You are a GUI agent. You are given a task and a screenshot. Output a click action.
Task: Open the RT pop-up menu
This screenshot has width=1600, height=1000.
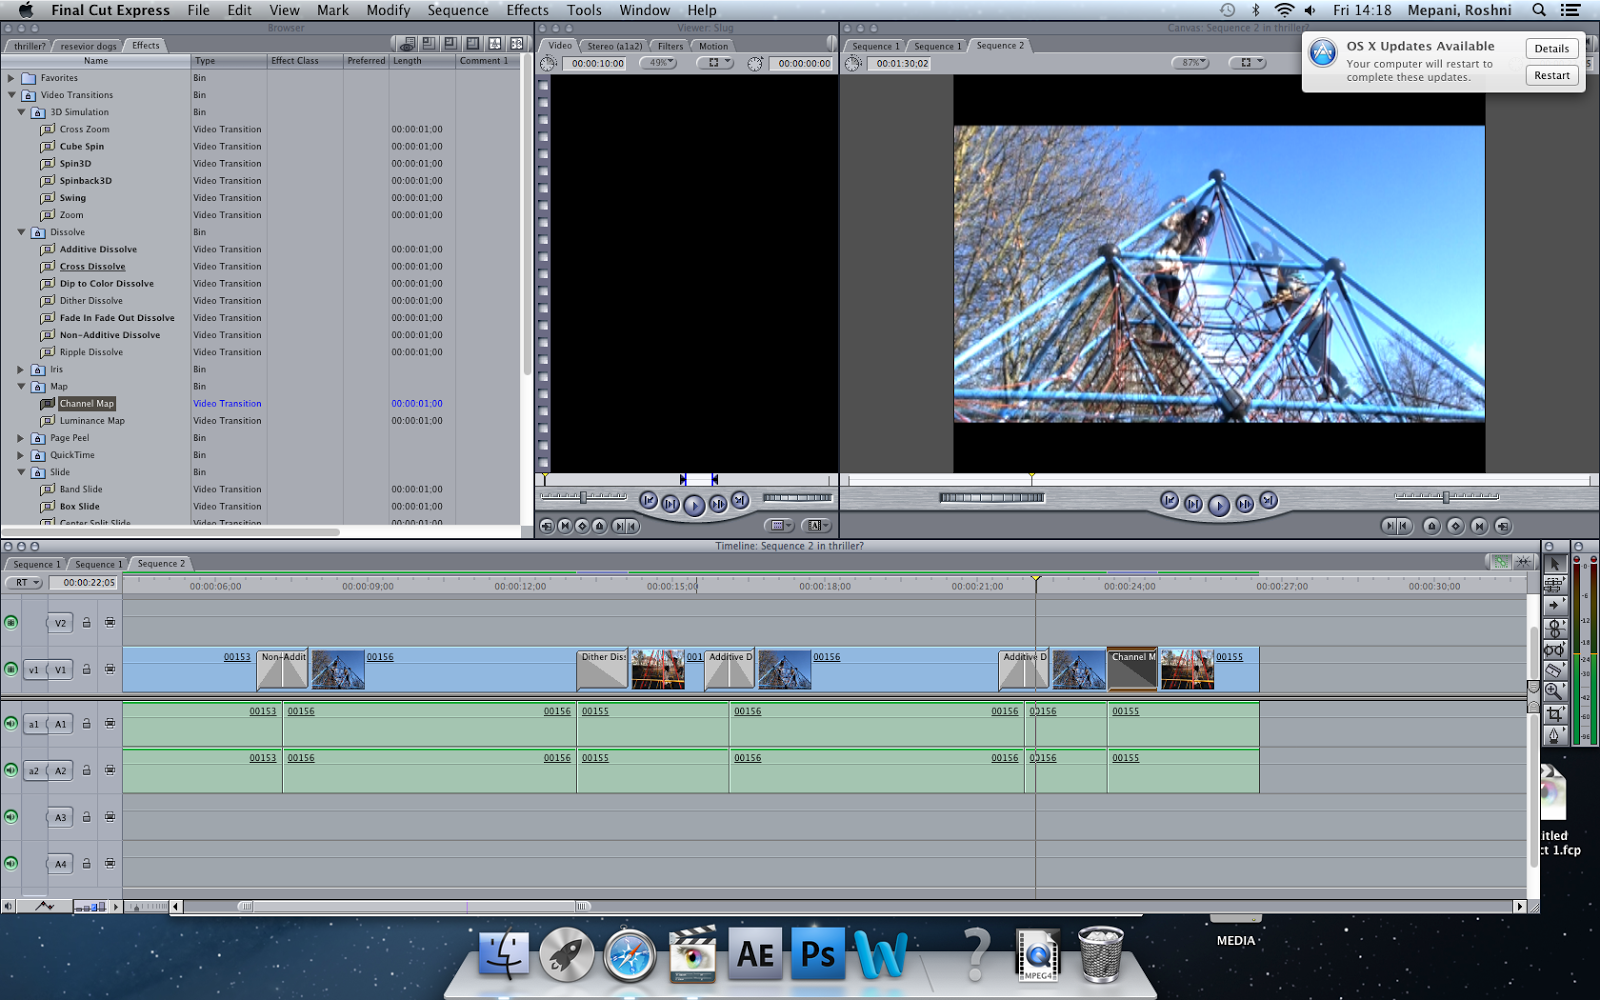coord(24,582)
